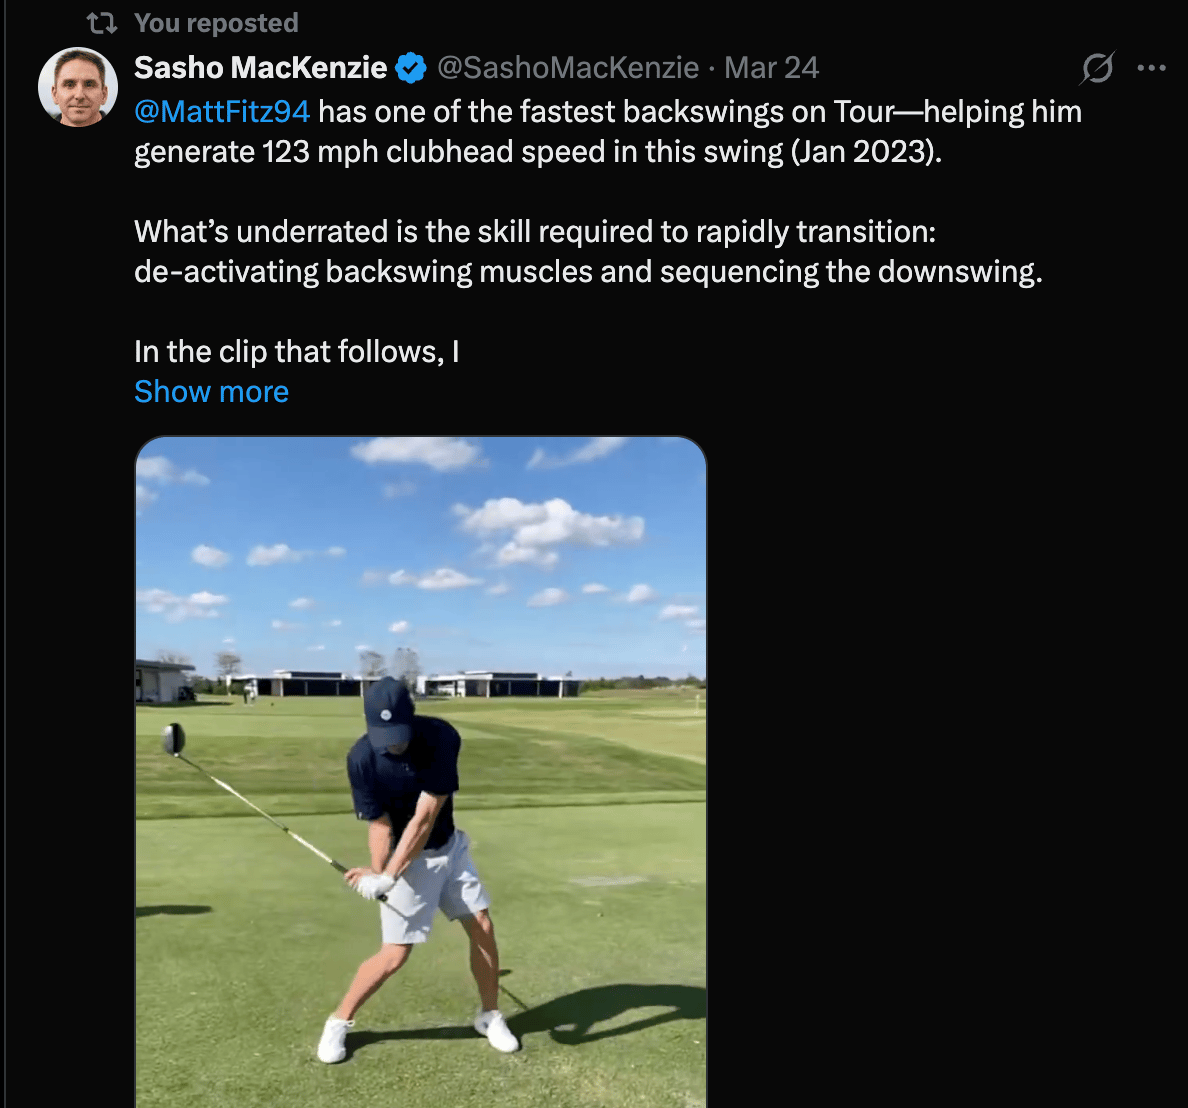Click the "What's underrated" paragraph text
Screen dimensions: 1188x1108
(535, 232)
